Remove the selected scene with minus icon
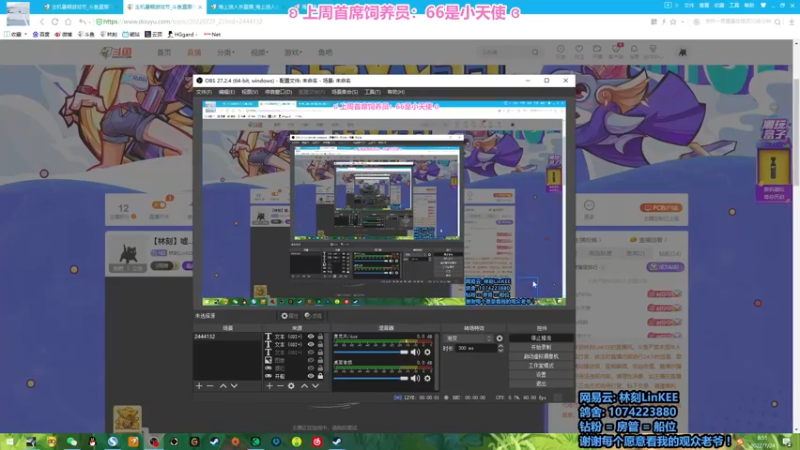This screenshot has height=450, width=800. point(210,386)
